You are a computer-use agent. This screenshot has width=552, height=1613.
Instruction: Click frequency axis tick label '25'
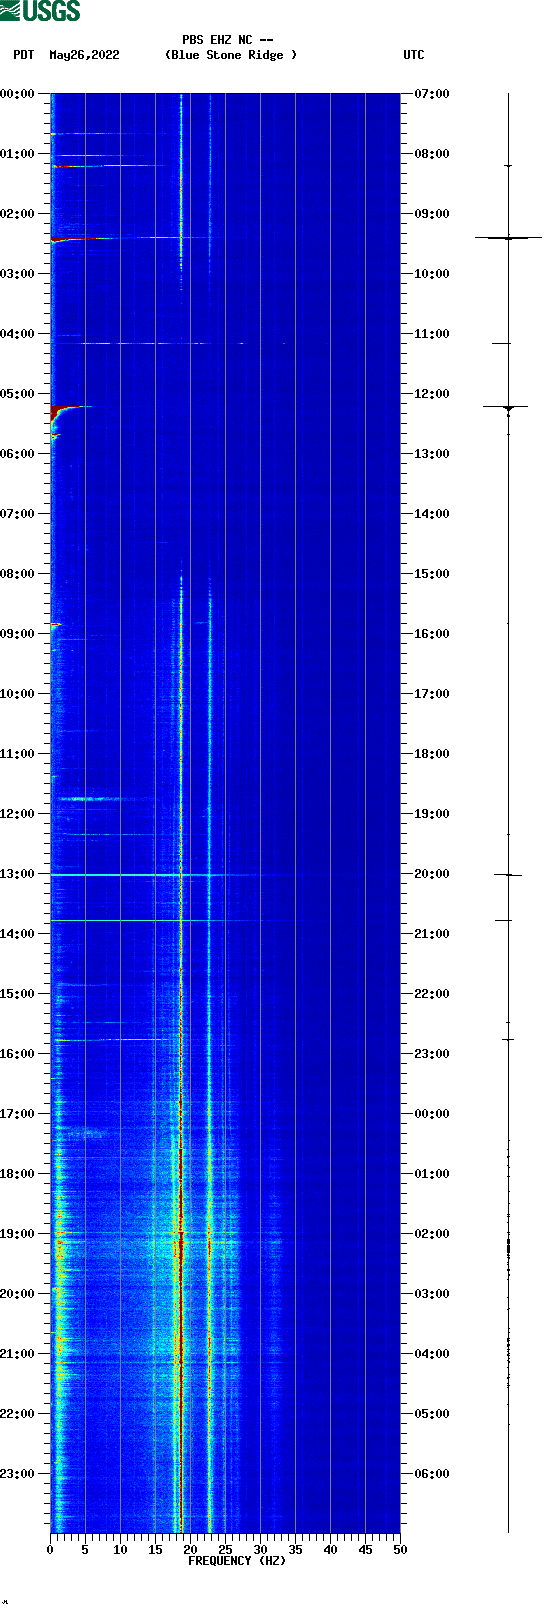(225, 1550)
